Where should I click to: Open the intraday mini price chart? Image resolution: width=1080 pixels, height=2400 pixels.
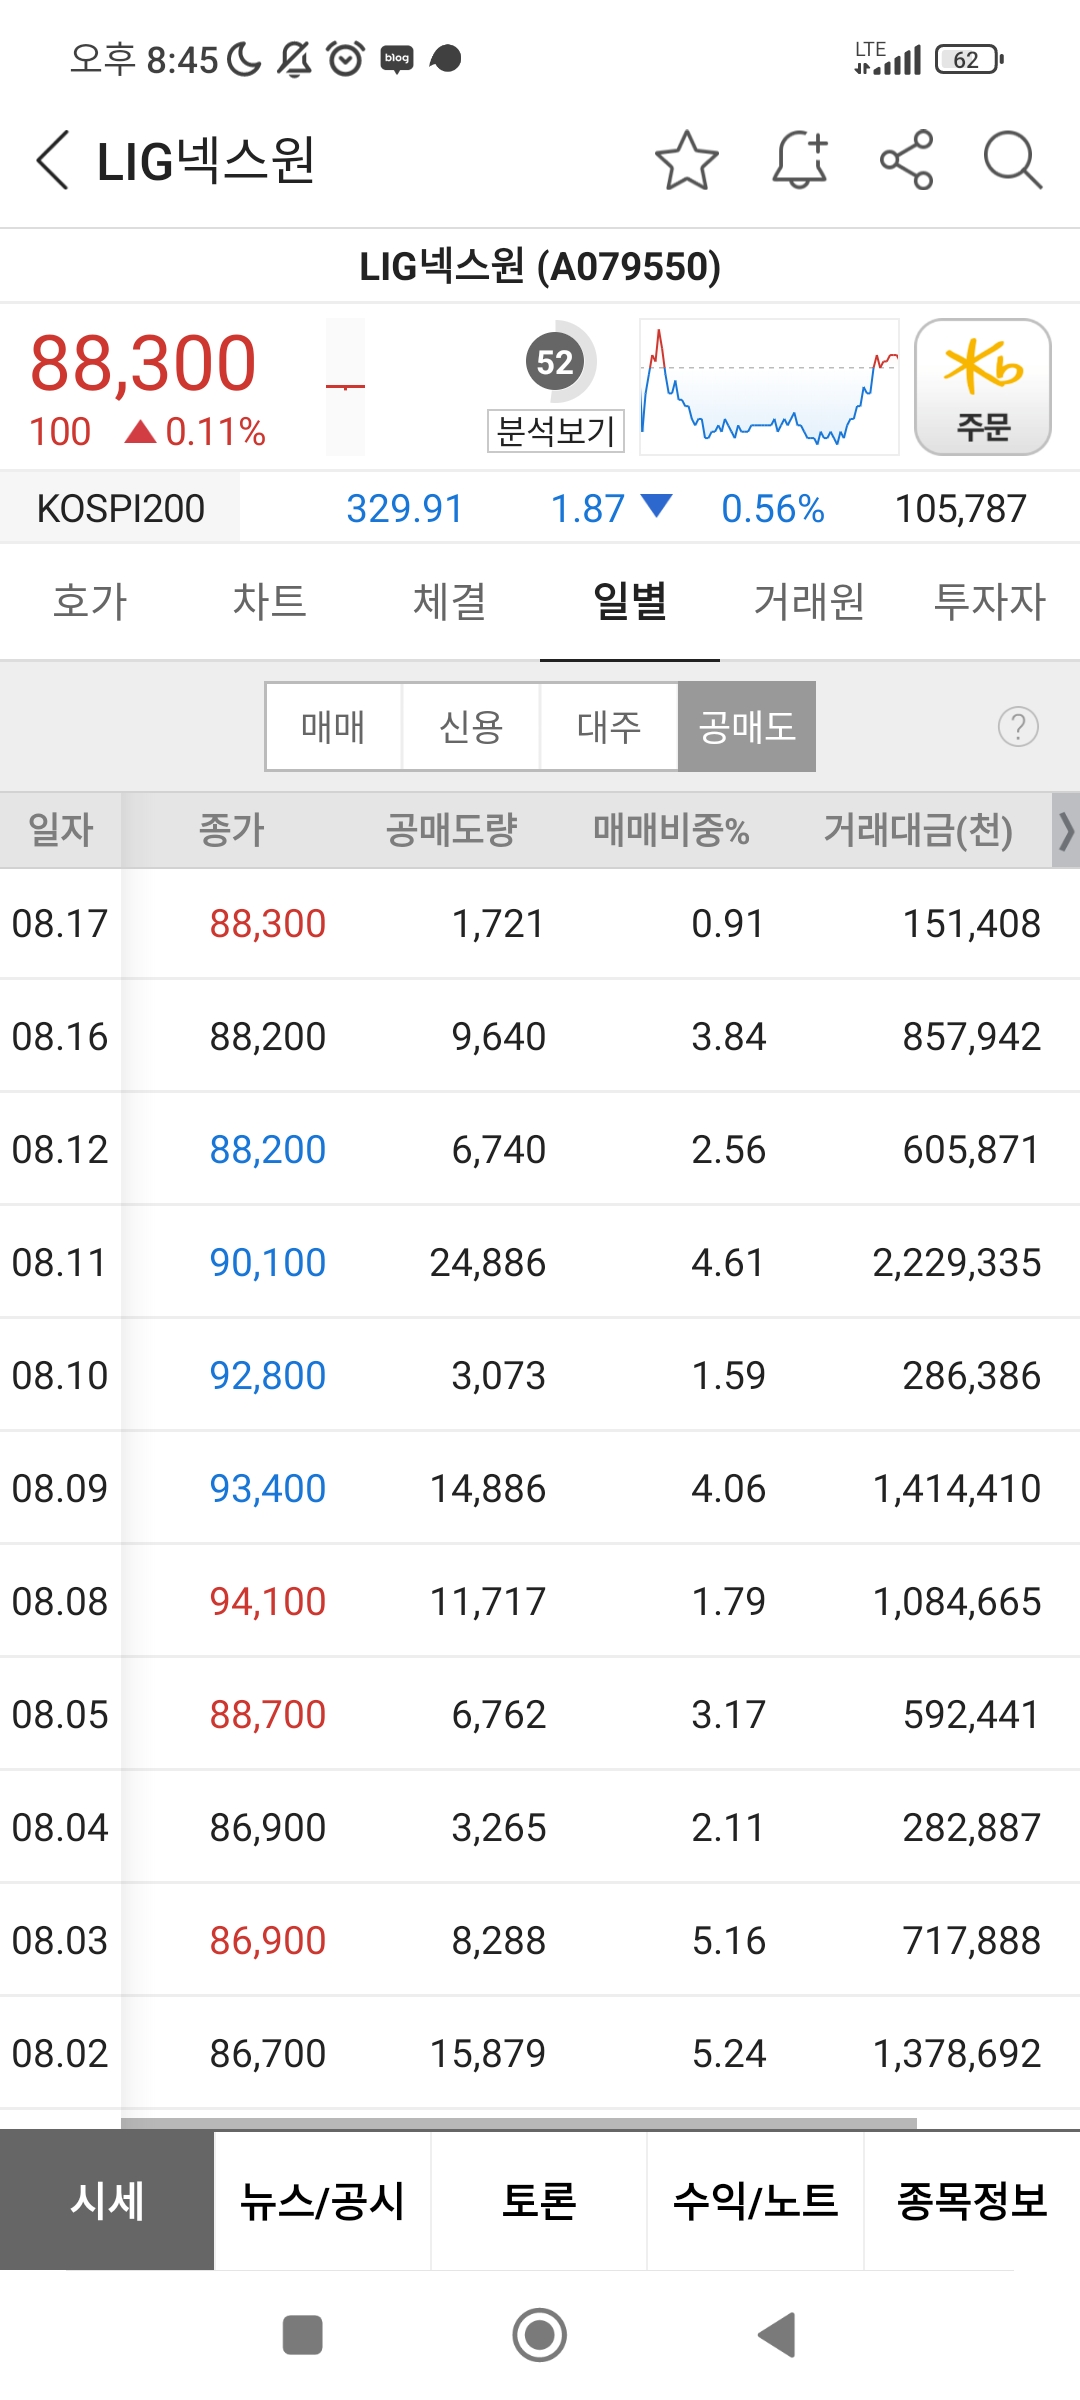769,387
